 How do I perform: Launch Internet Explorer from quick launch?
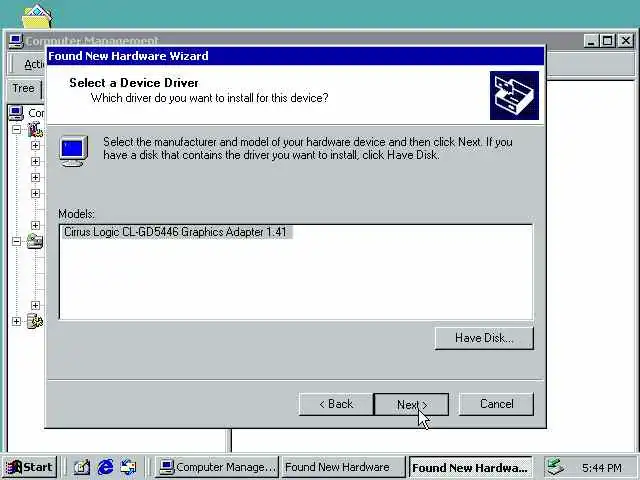[105, 467]
